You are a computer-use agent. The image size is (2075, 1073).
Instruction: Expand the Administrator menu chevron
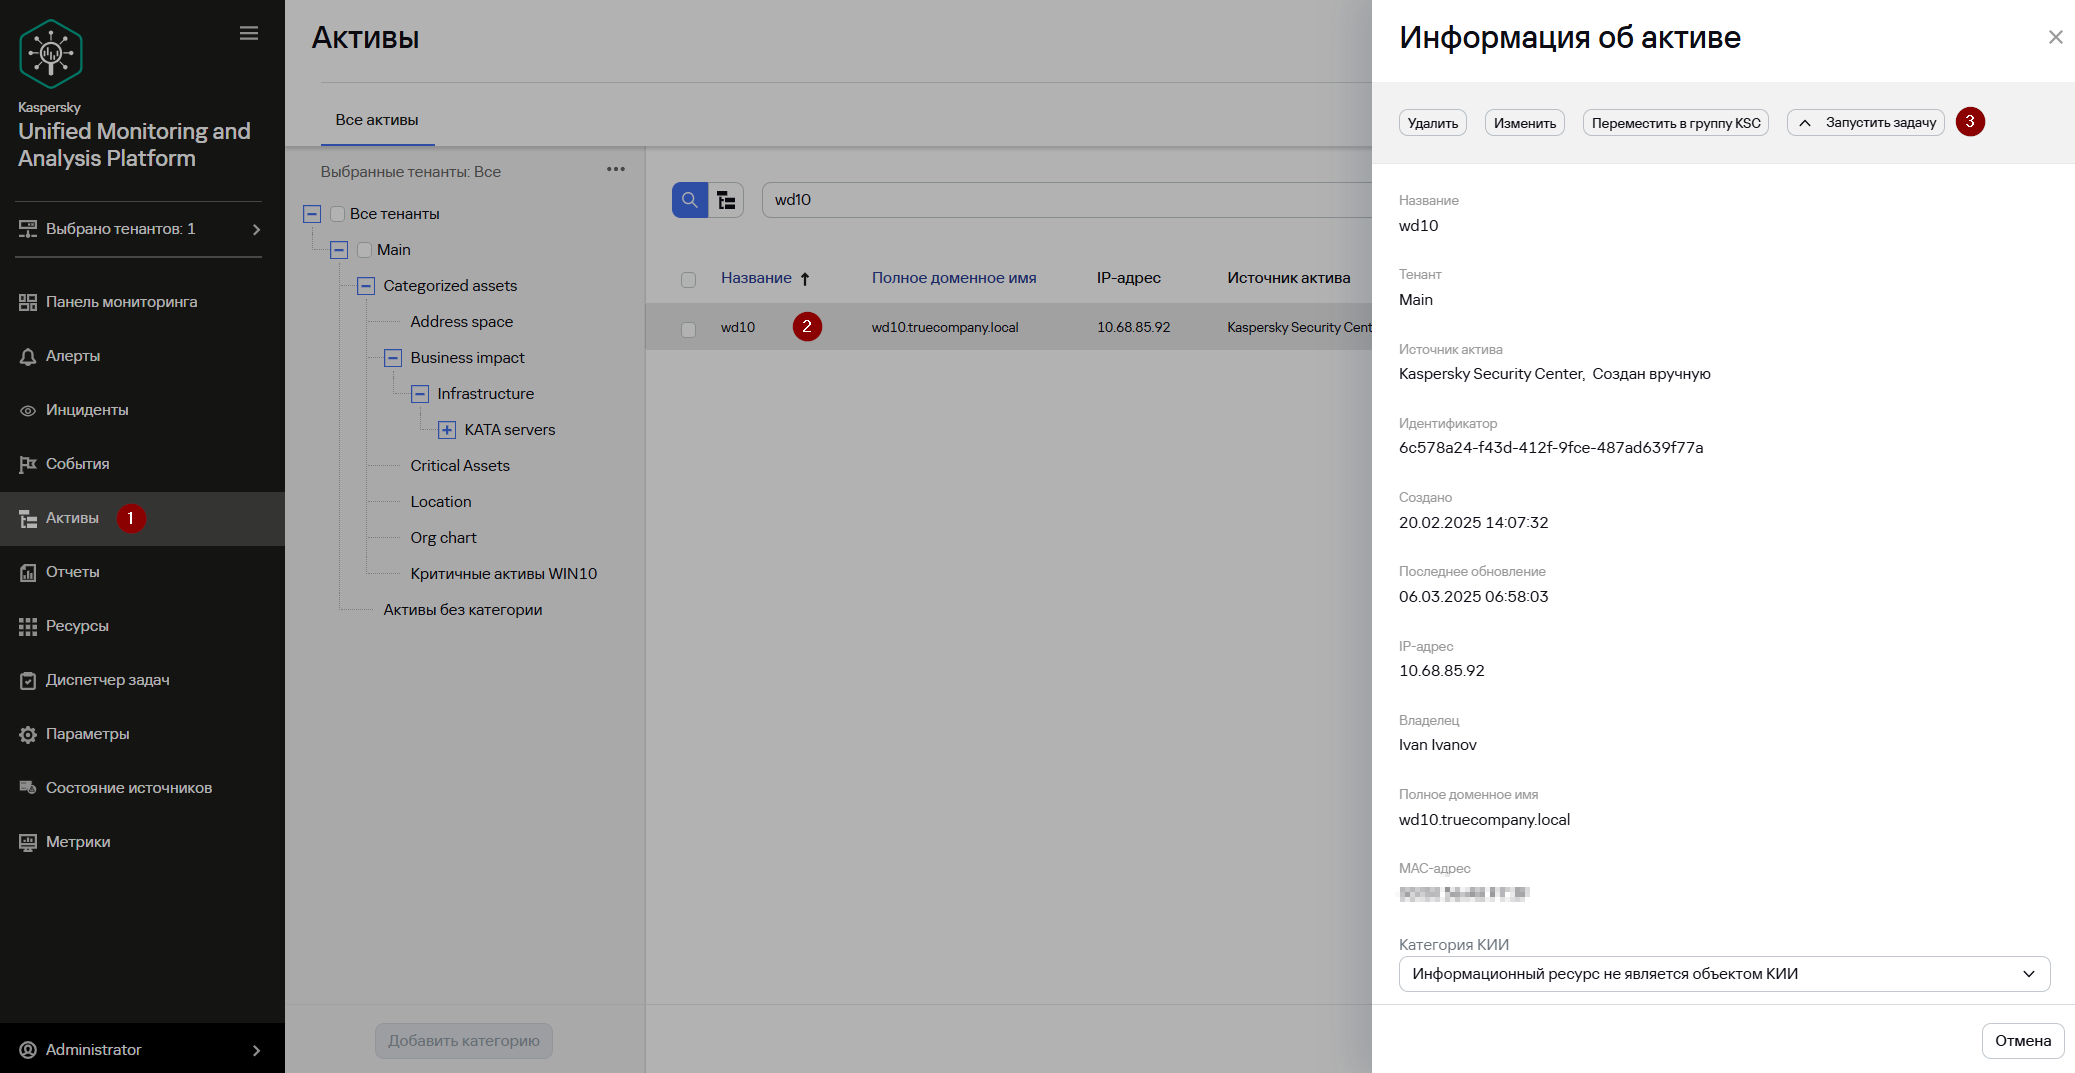[257, 1050]
